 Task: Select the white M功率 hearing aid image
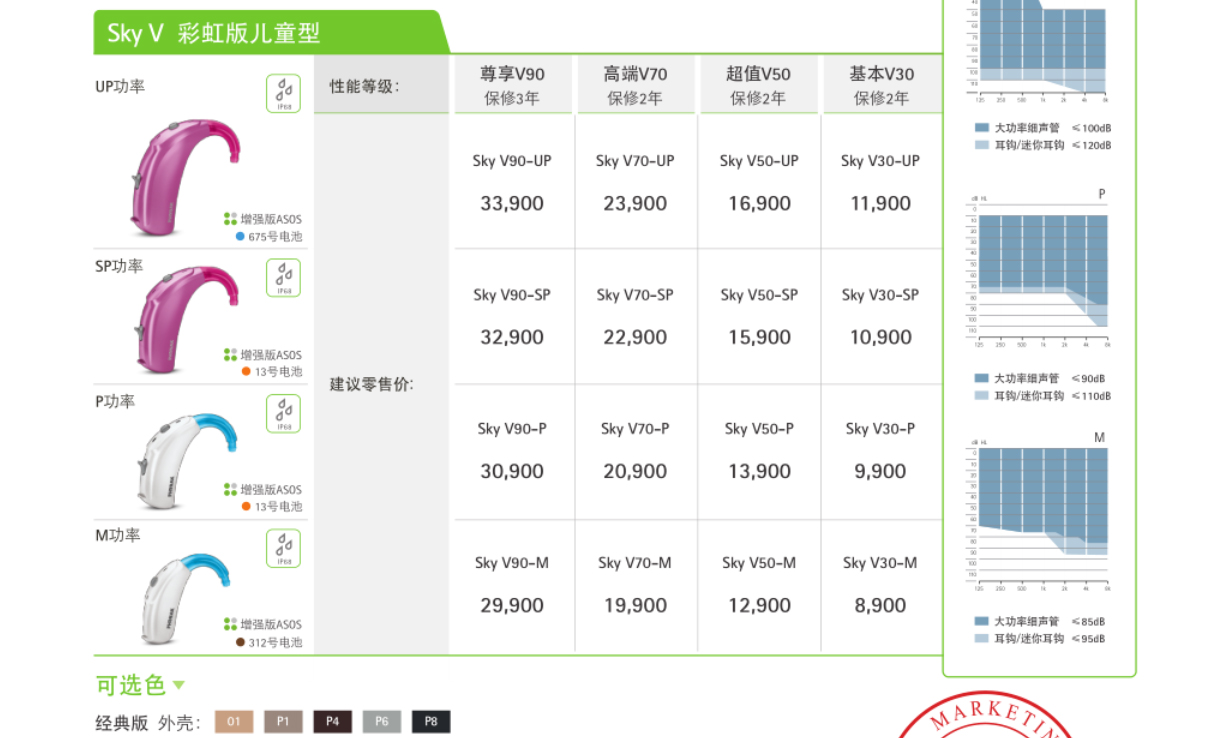click(x=185, y=598)
